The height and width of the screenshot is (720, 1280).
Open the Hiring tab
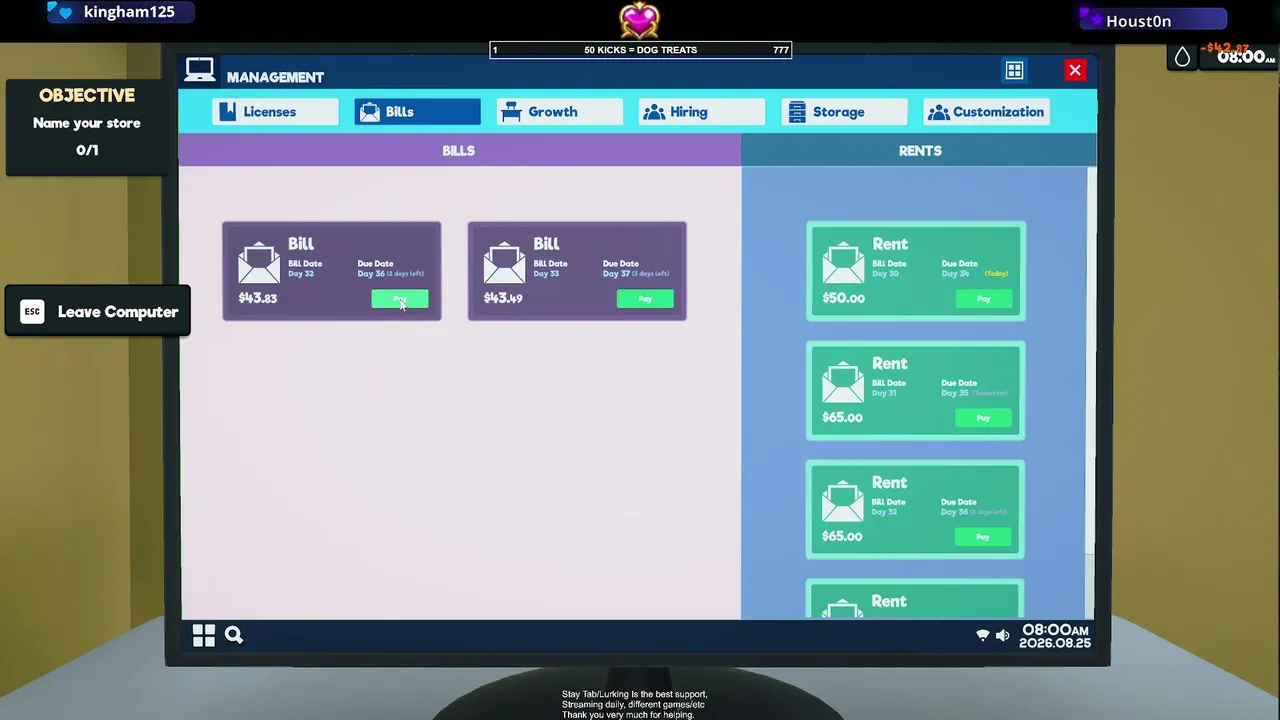pos(702,112)
